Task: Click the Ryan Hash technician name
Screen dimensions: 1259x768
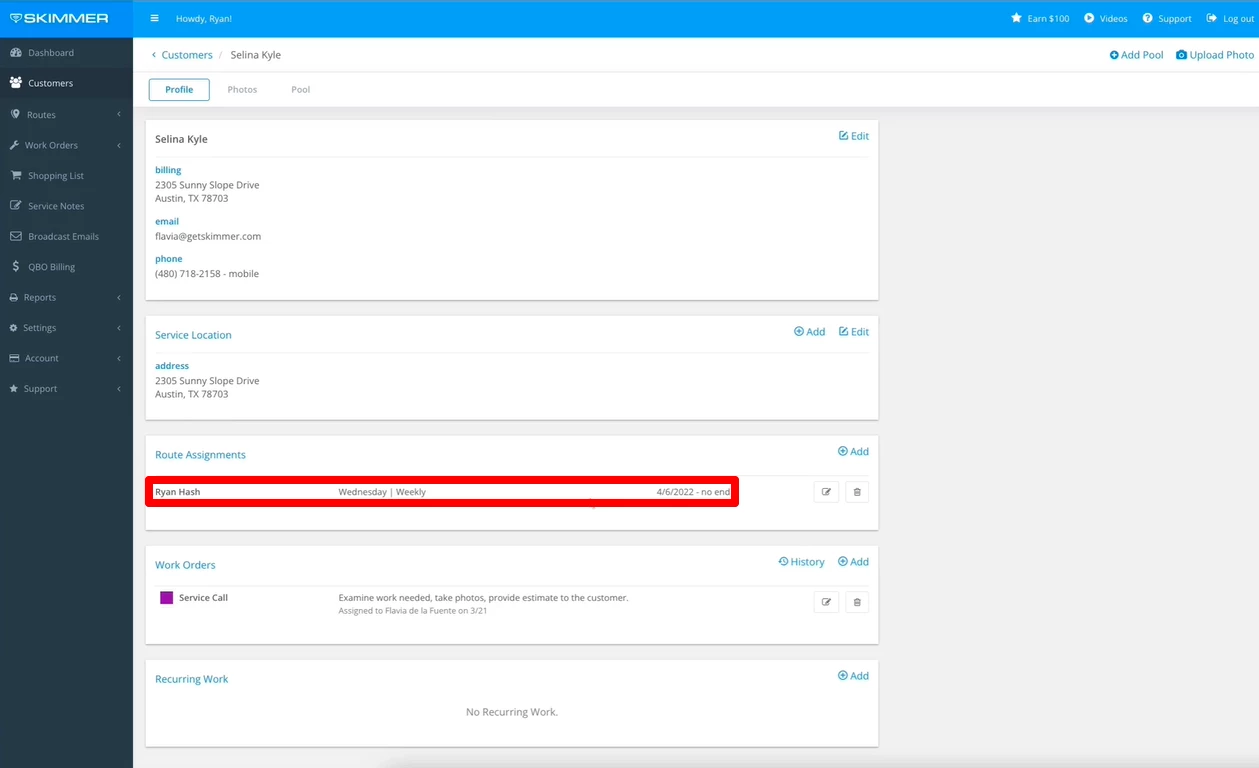Action: click(177, 492)
